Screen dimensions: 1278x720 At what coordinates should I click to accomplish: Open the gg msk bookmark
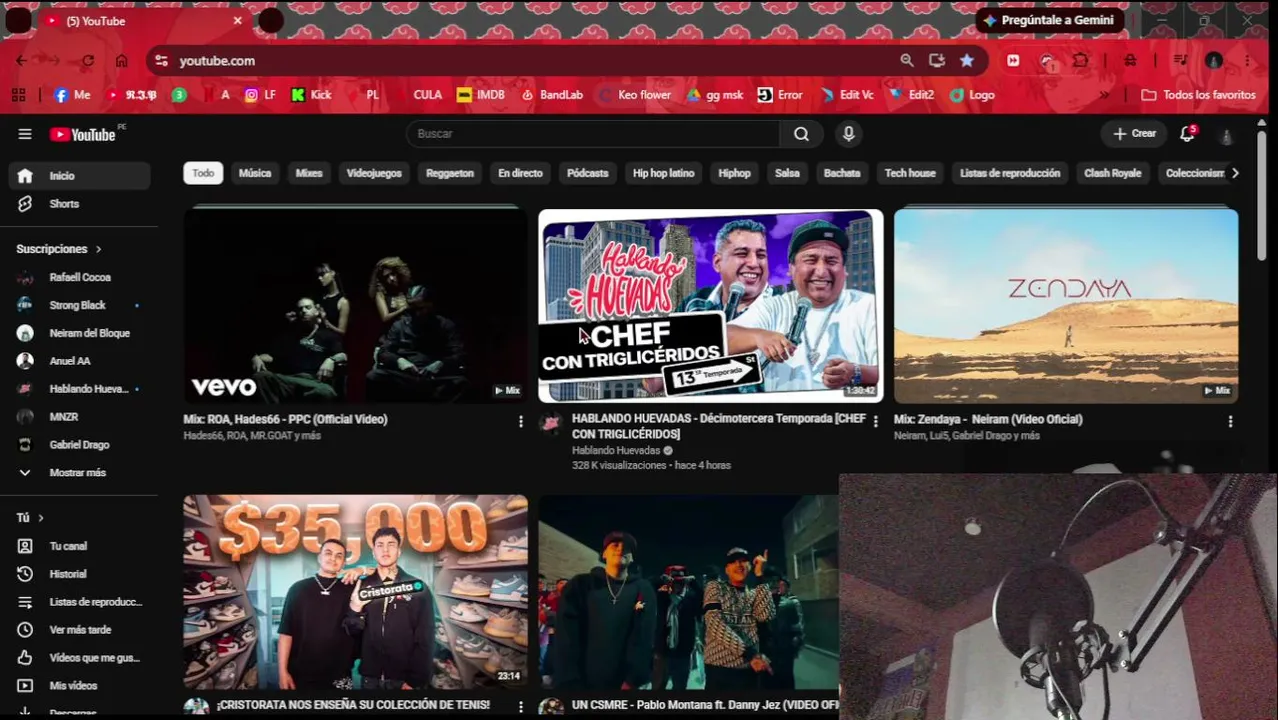coord(715,95)
